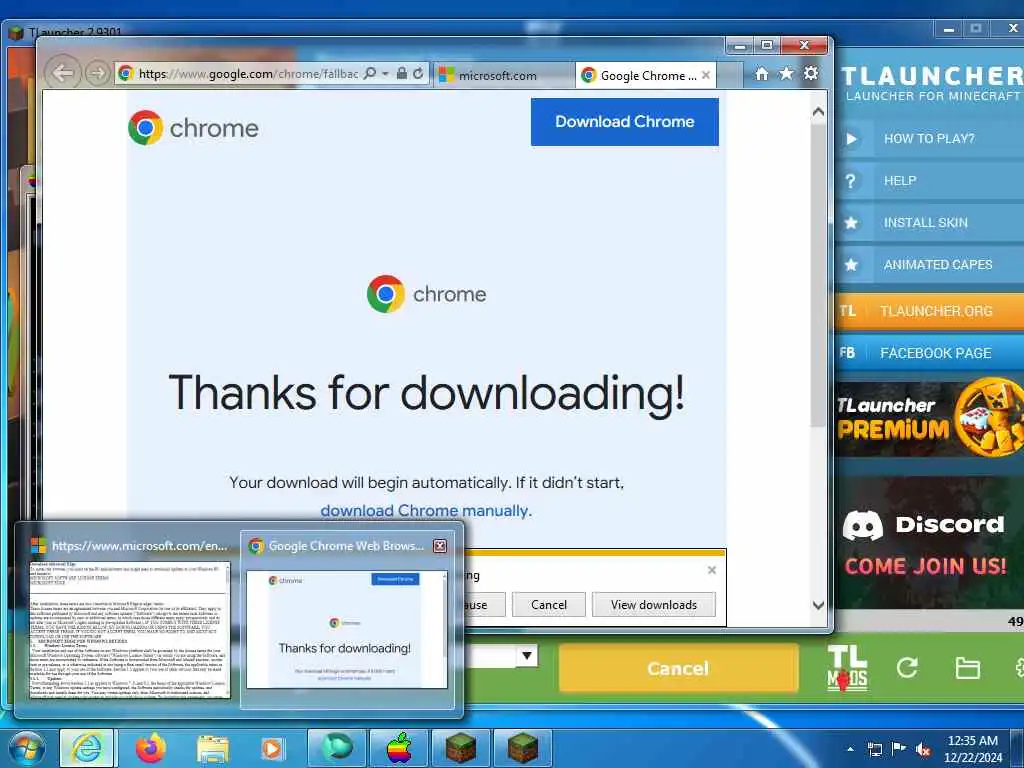Open Action Center flag tray icon
The width and height of the screenshot is (1024, 768).
coord(899,749)
